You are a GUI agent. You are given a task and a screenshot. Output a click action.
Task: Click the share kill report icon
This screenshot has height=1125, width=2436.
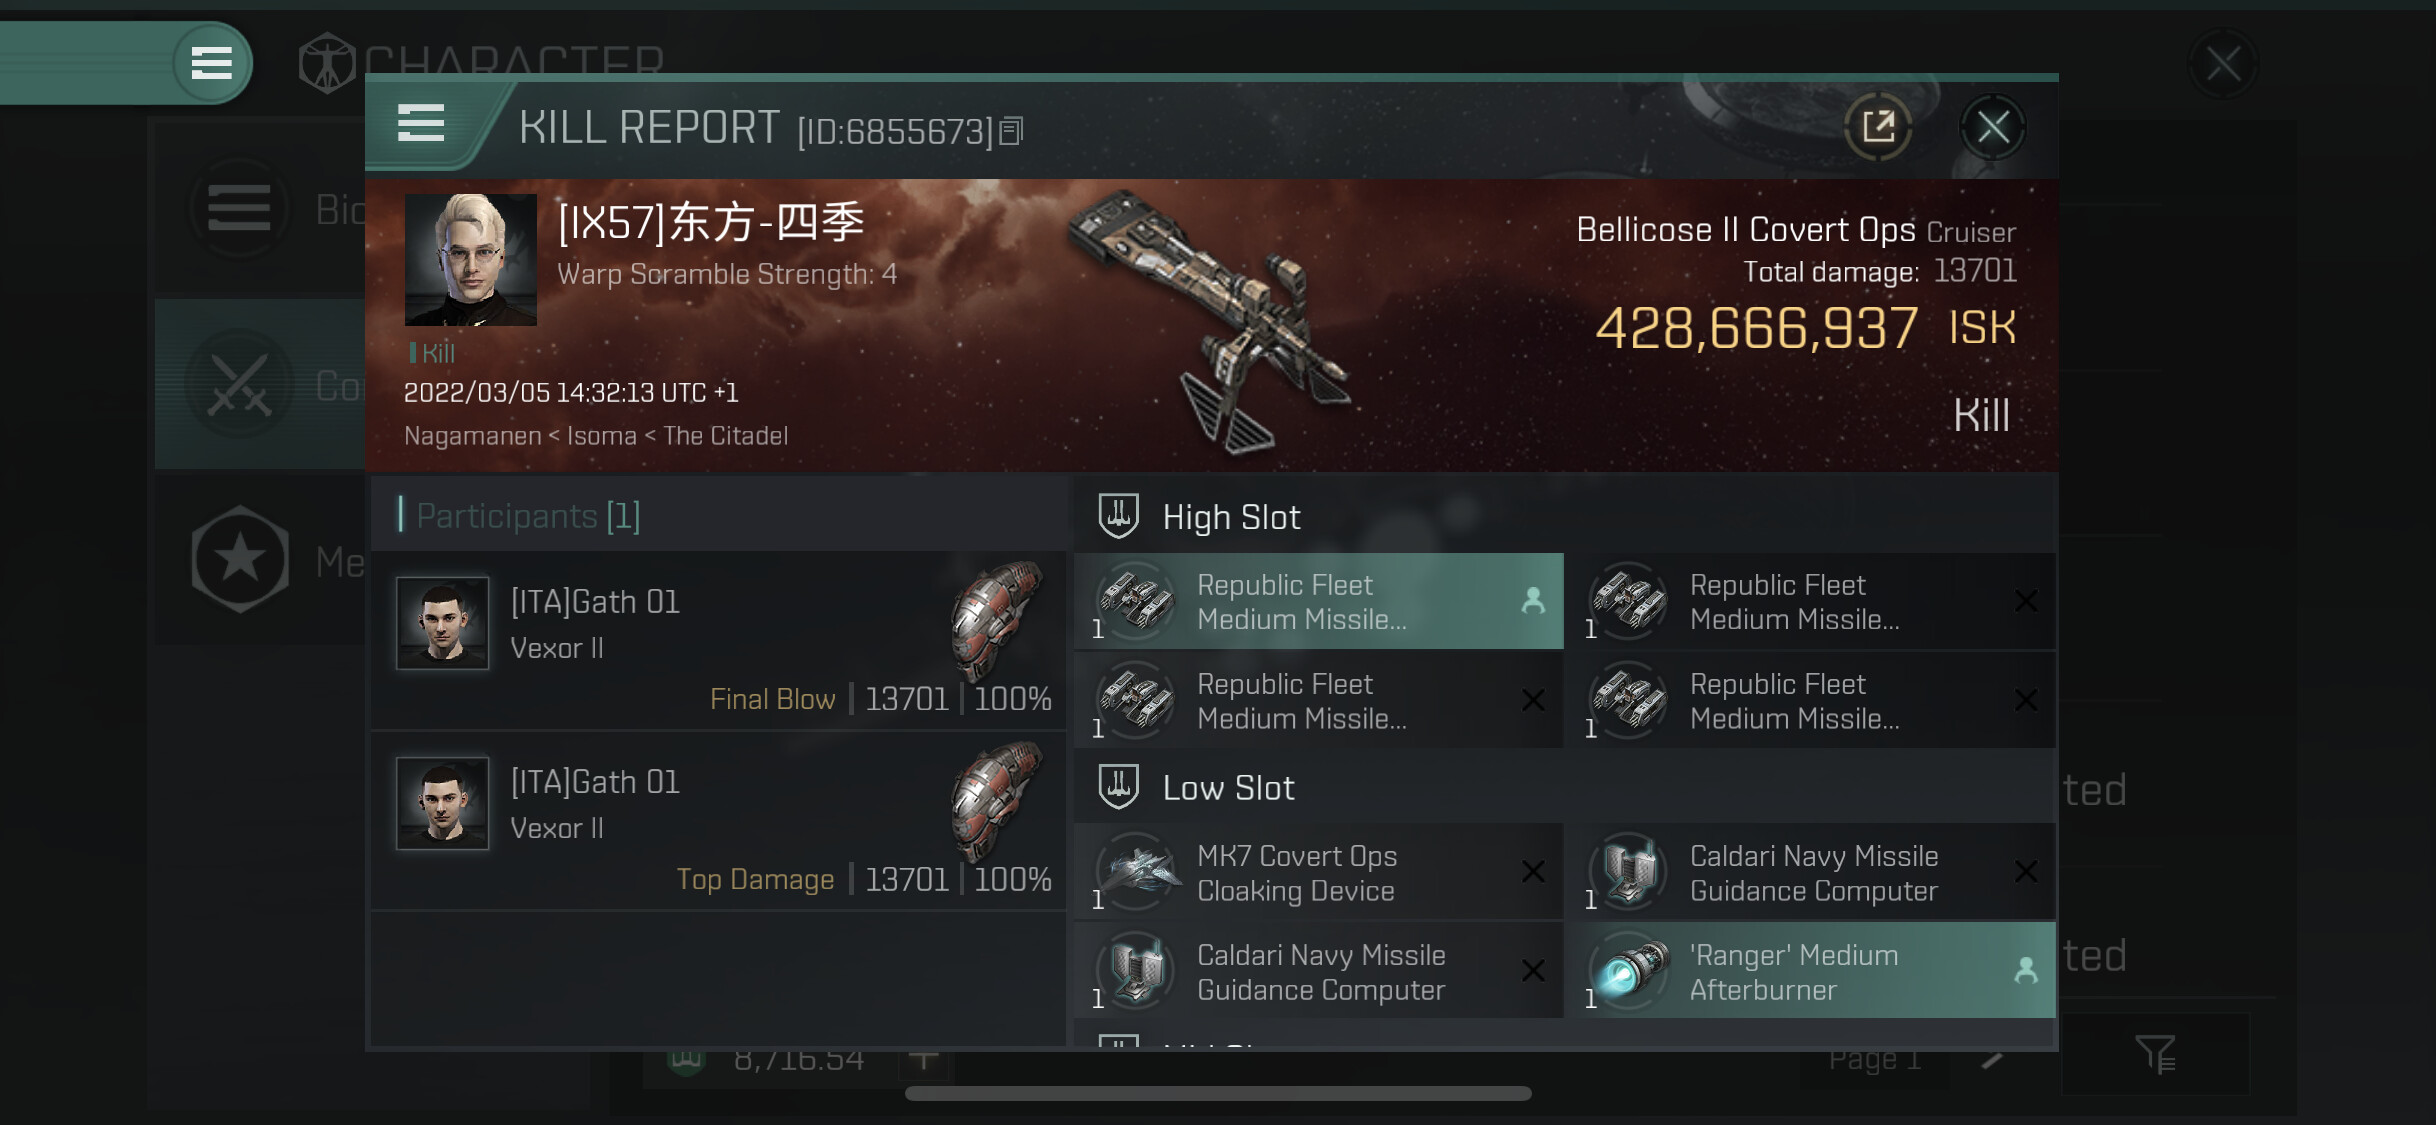tap(1878, 127)
